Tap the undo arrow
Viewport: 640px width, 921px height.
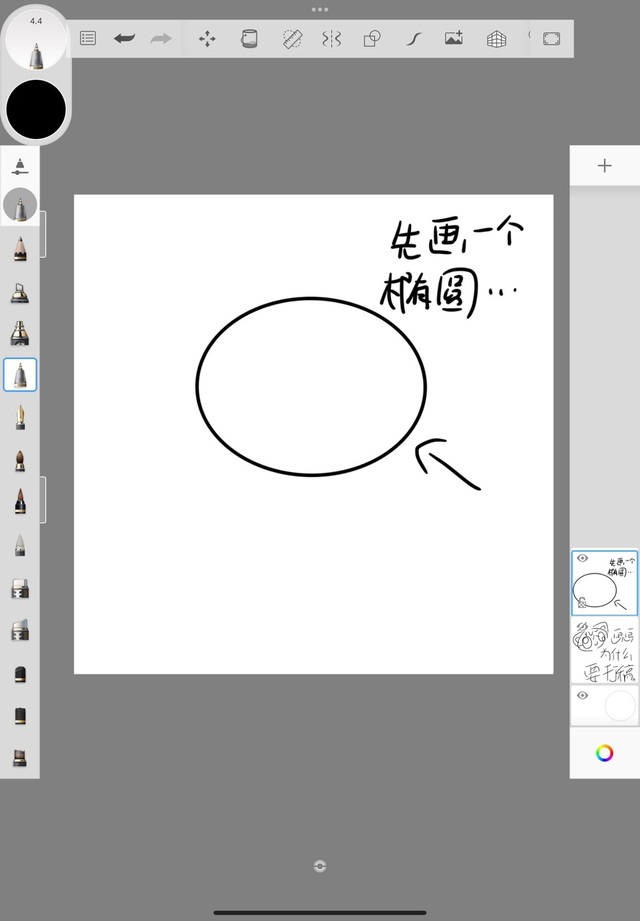(124, 39)
